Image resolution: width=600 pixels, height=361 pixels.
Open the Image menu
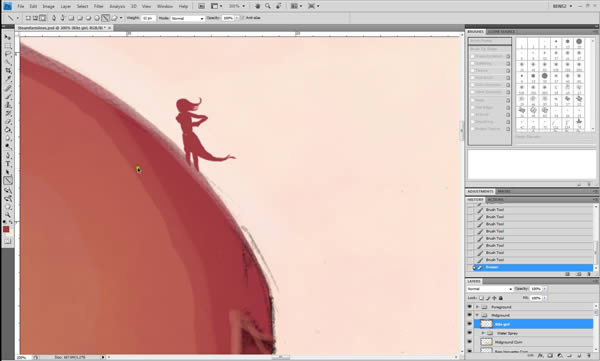tap(48, 7)
